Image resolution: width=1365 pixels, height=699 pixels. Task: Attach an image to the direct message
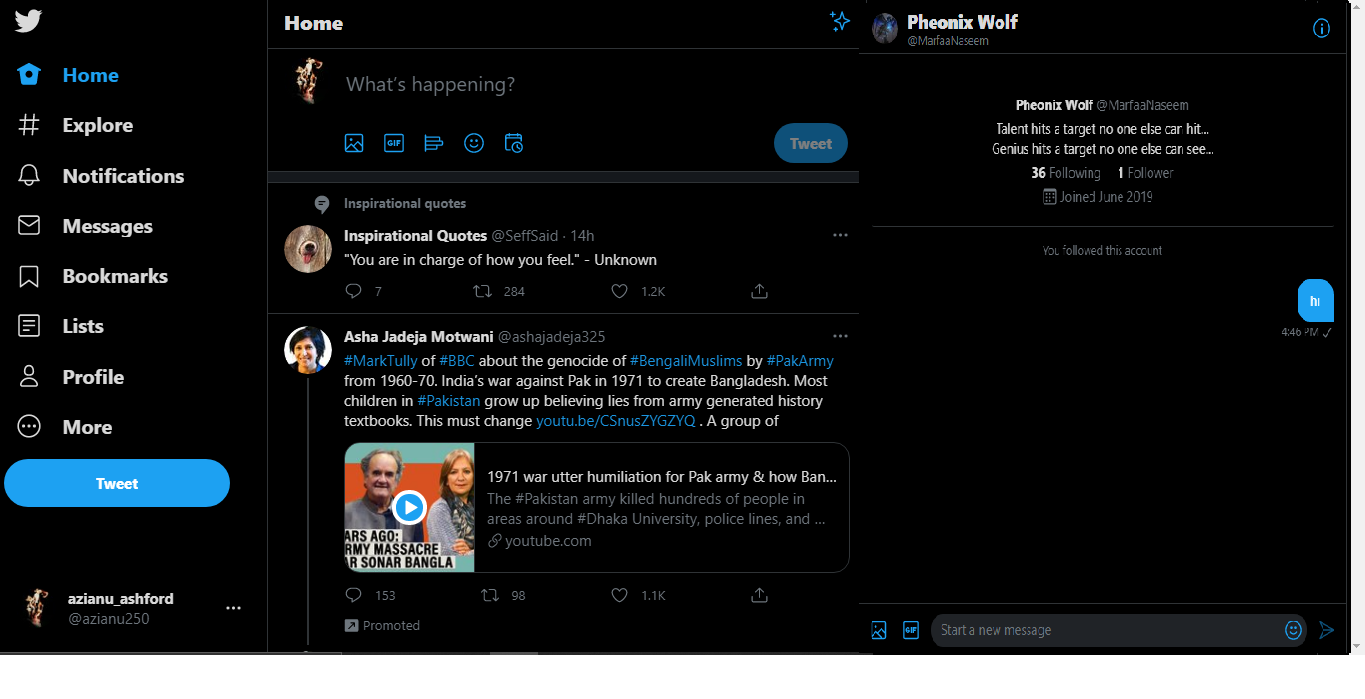tap(879, 630)
